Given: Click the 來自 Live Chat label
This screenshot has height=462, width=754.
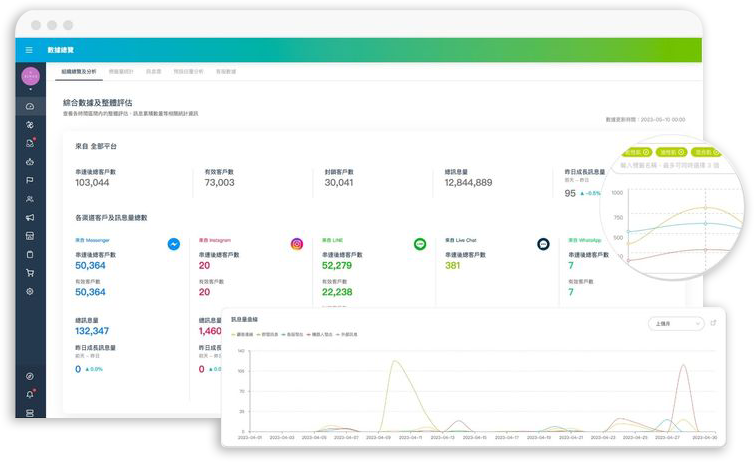Looking at the screenshot, I should pos(461,240).
